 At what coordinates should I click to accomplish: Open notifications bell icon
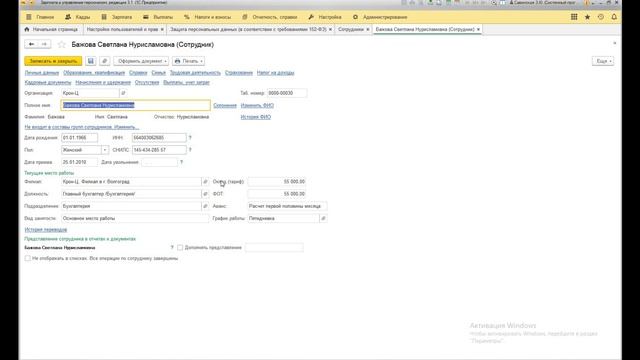[x=614, y=17]
